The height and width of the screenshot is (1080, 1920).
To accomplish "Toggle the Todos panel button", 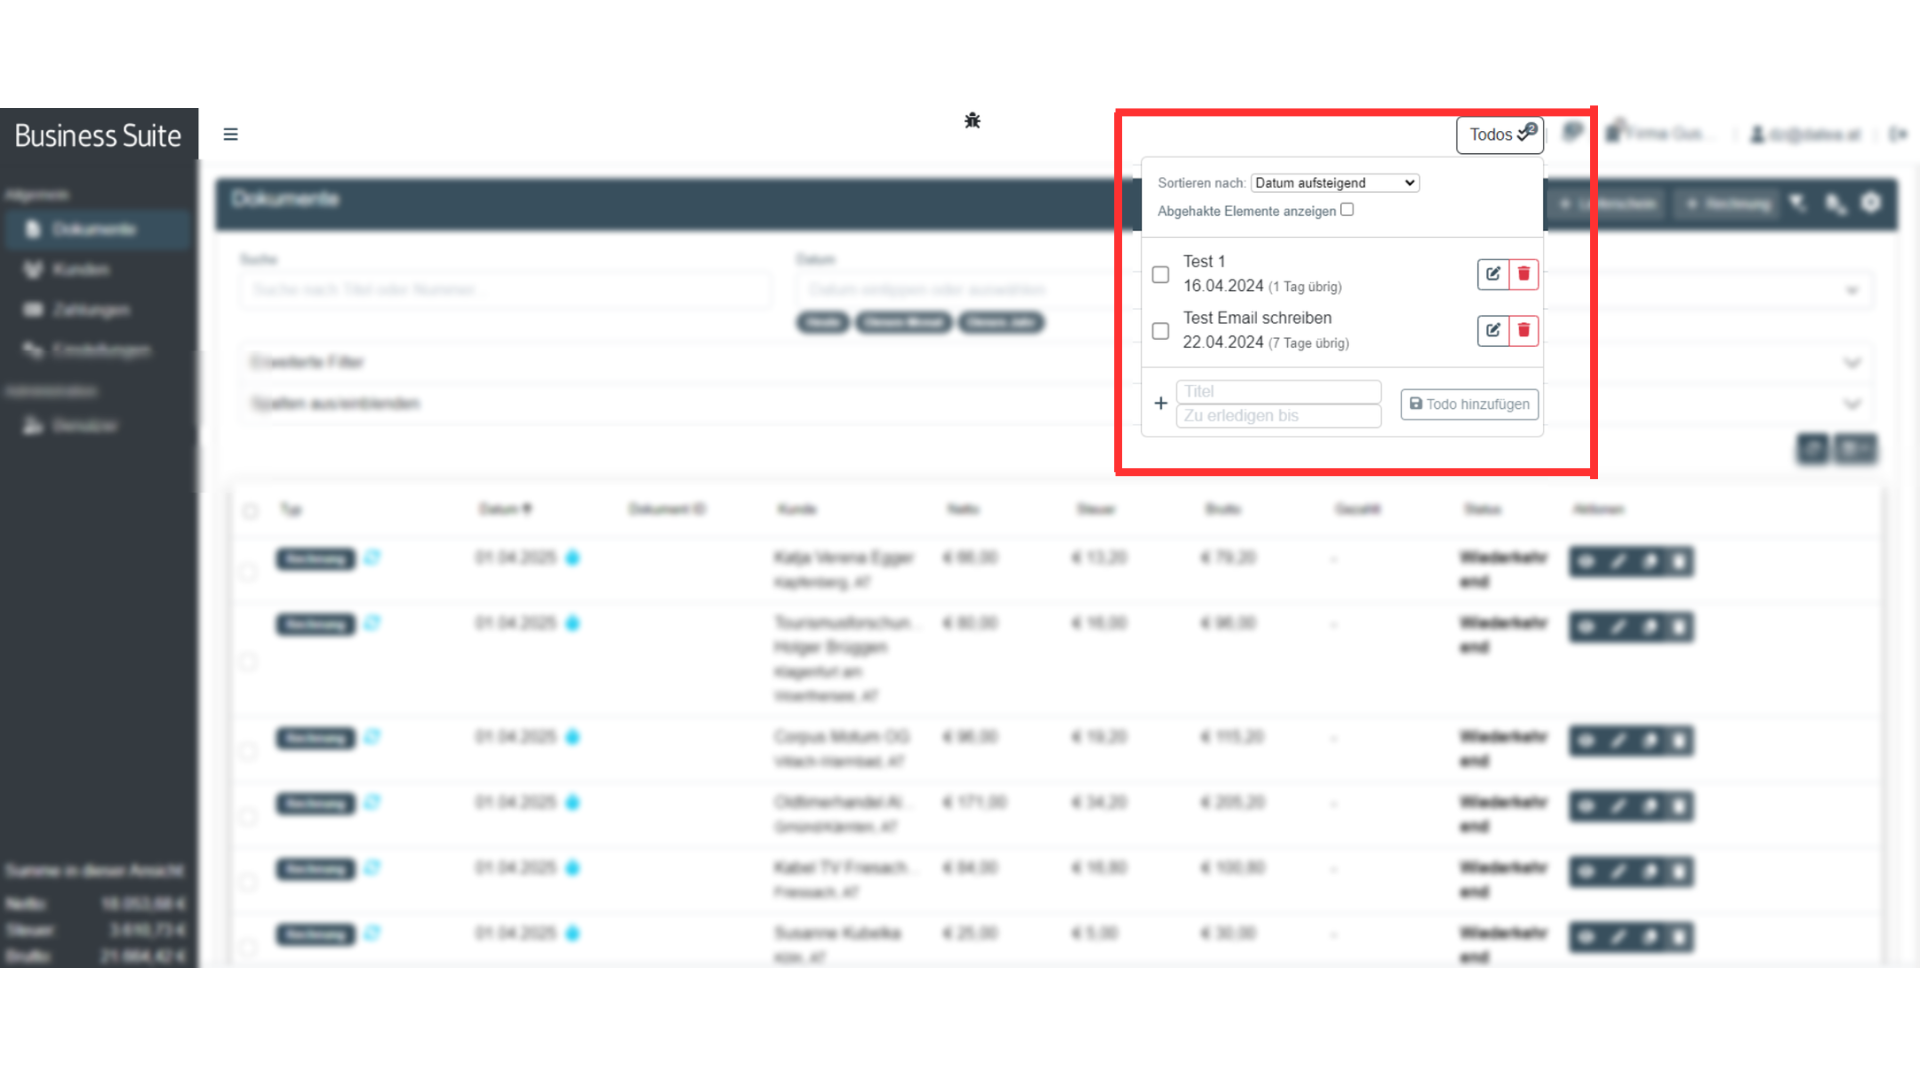I will pos(1499,135).
